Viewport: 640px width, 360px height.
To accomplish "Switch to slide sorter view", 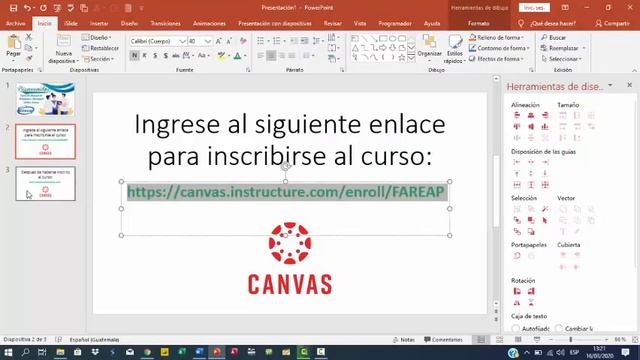I will tap(500, 340).
